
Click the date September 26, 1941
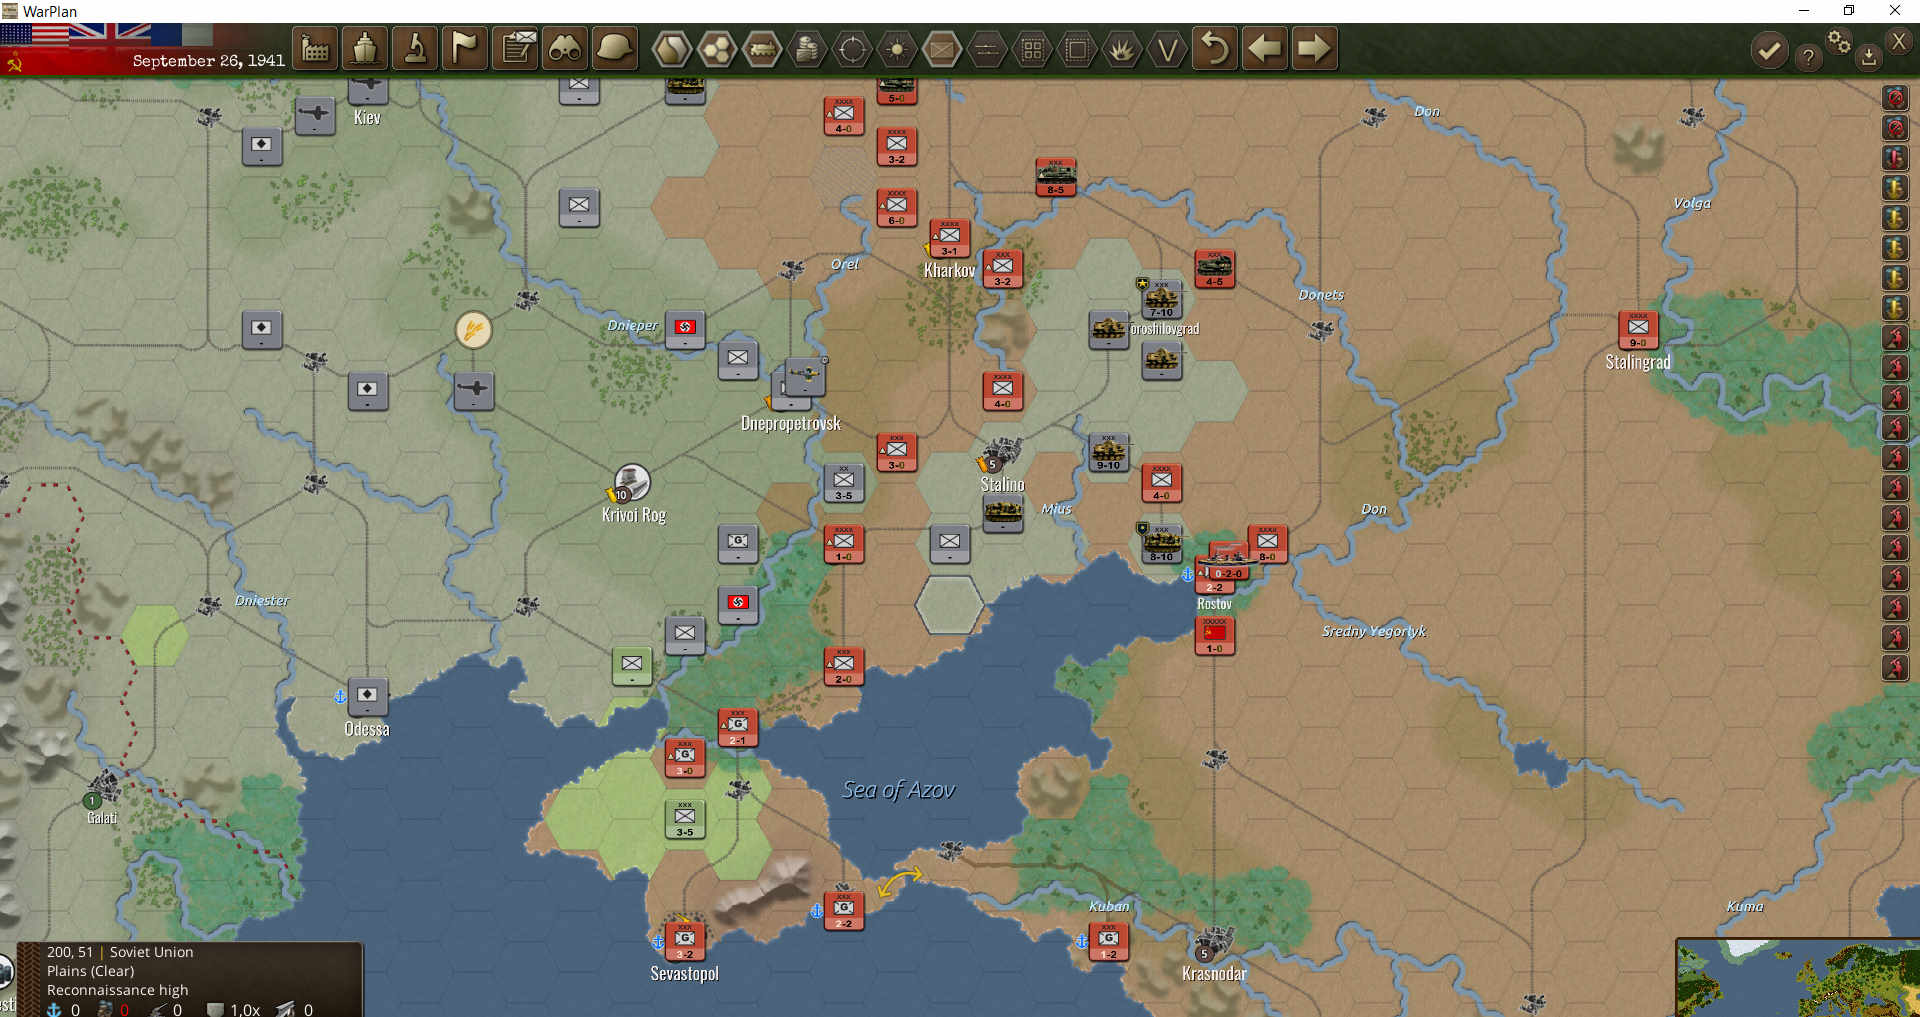tap(208, 61)
